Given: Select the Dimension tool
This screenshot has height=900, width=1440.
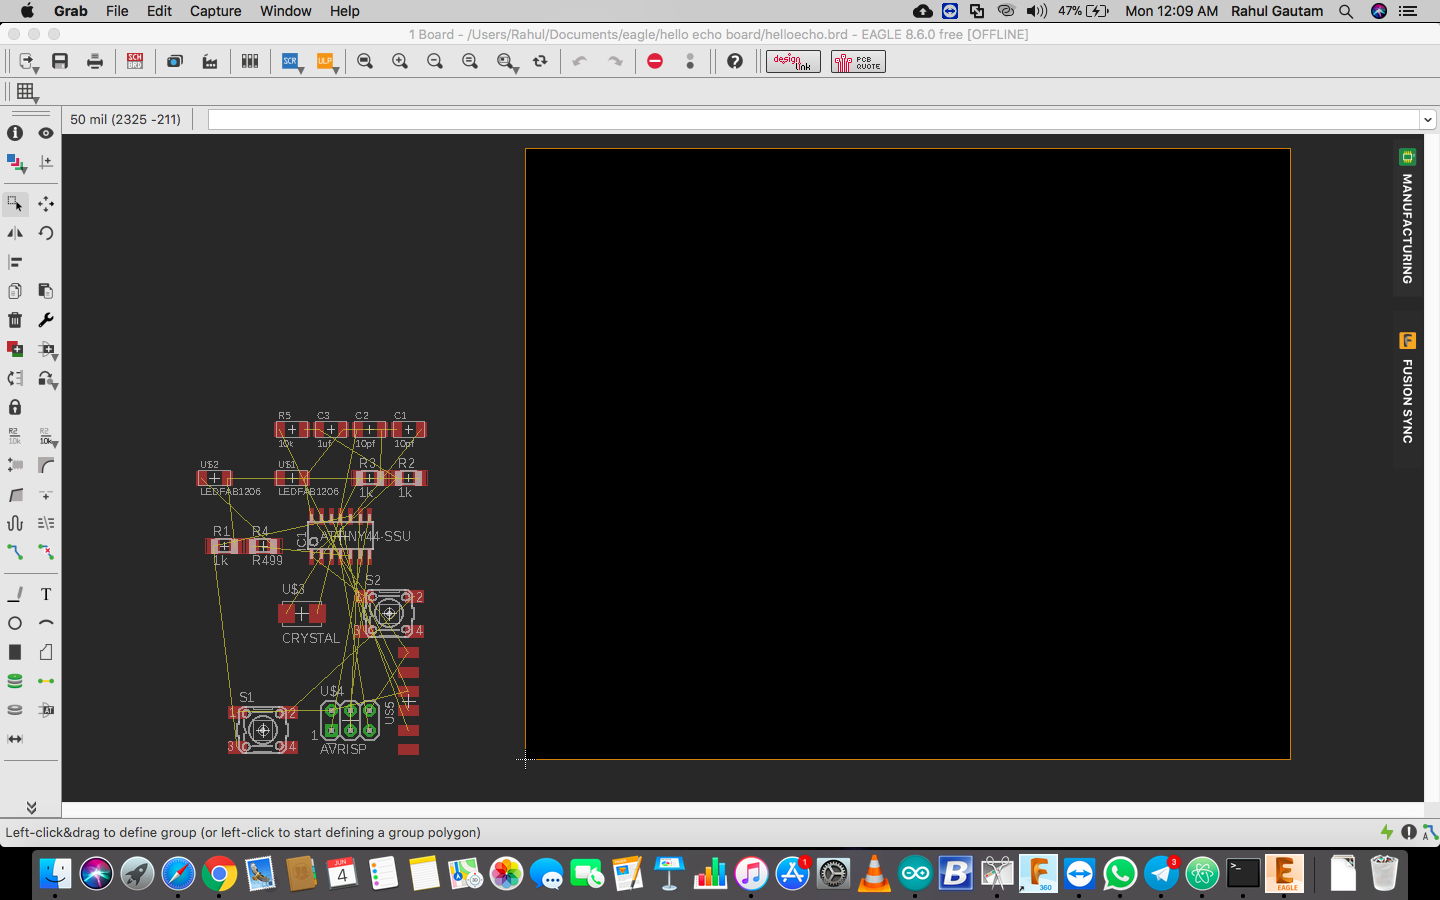Looking at the screenshot, I should click(x=15, y=739).
